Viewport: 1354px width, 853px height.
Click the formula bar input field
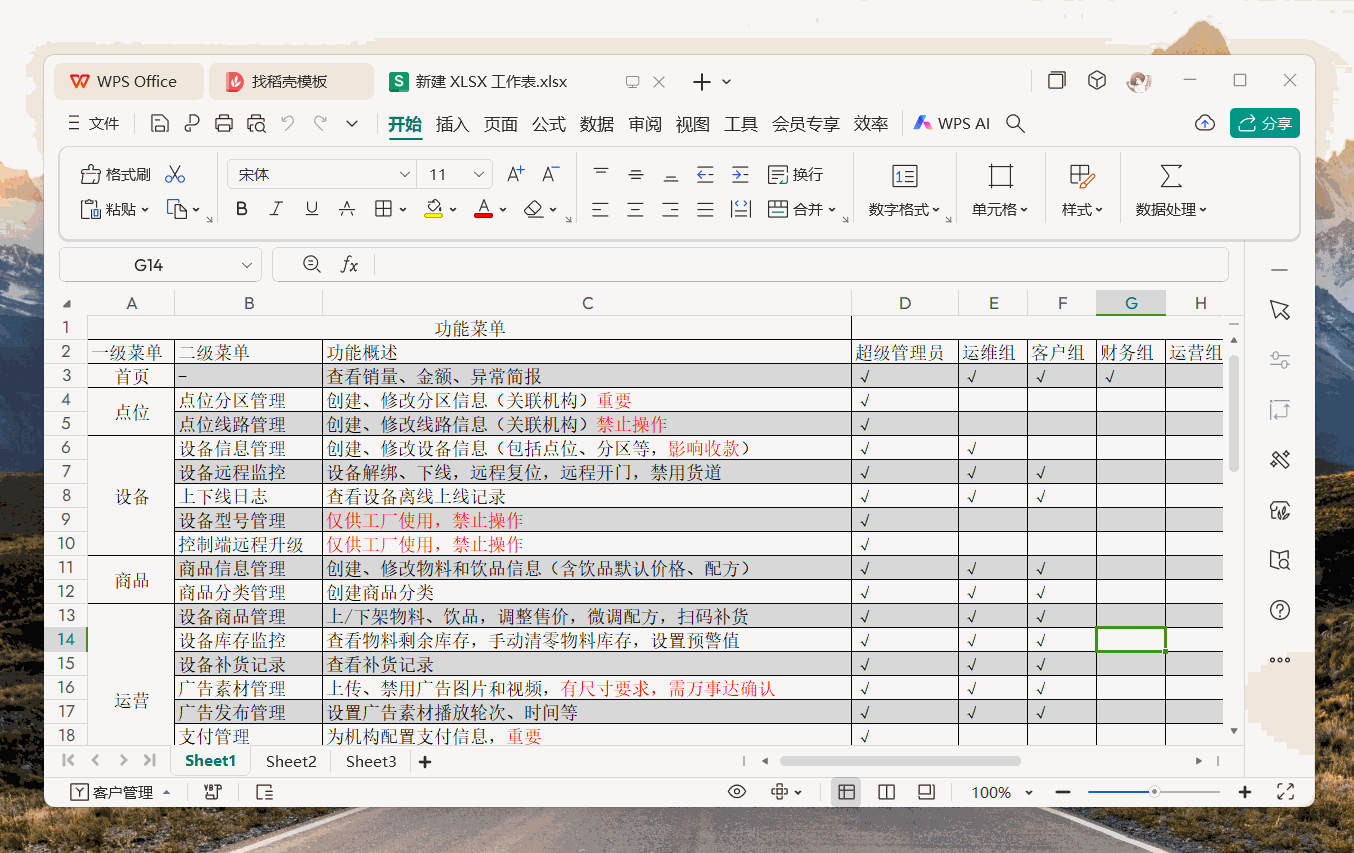tap(800, 265)
